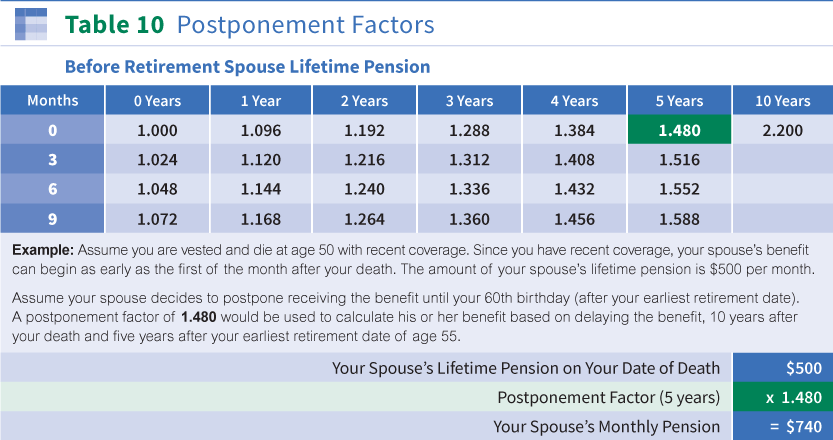
Task: Click the blue table icon beside the title
Action: [31, 24]
